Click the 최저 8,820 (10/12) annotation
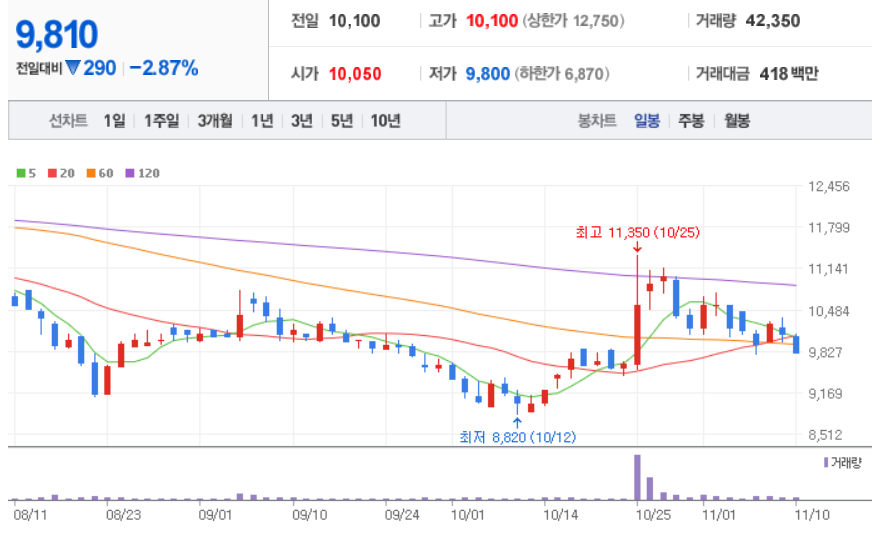Viewport: 872px width, 543px height. (x=518, y=437)
